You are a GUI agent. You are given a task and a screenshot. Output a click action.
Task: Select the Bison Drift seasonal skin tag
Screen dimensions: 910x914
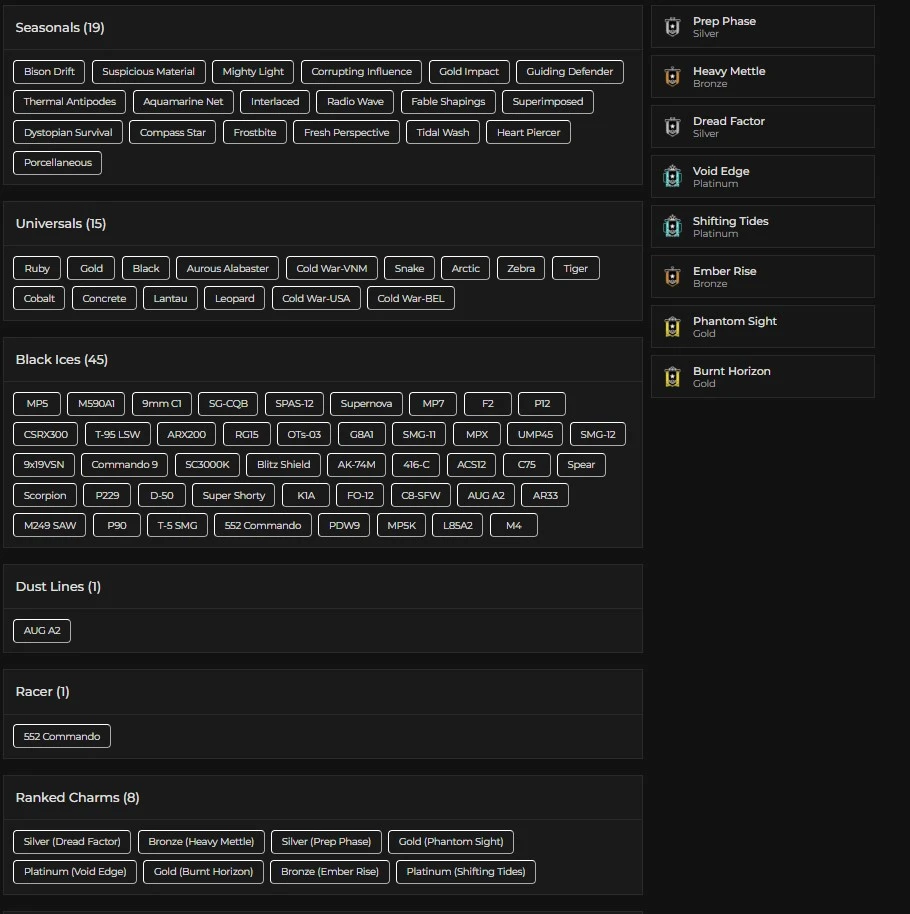tap(49, 72)
